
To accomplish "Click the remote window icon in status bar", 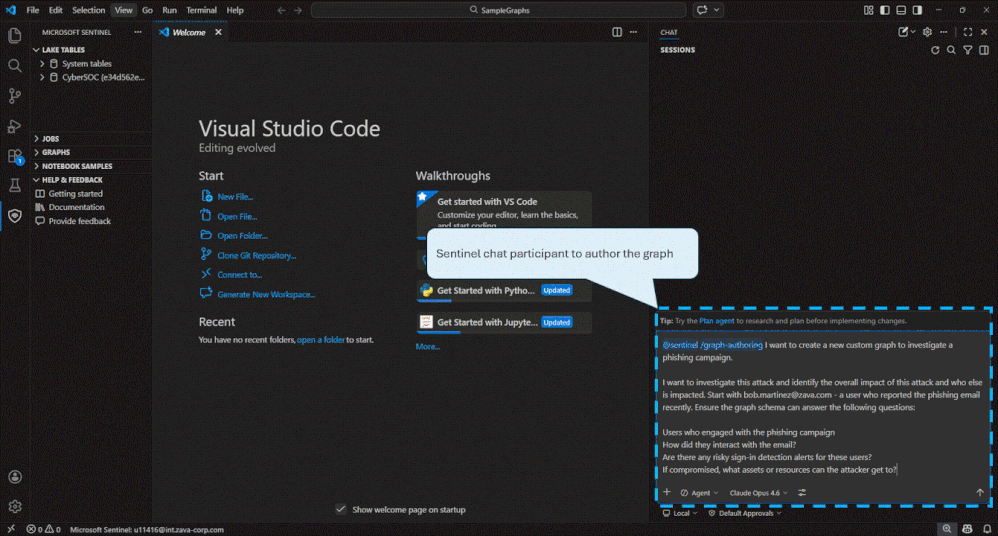I will [x=11, y=529].
